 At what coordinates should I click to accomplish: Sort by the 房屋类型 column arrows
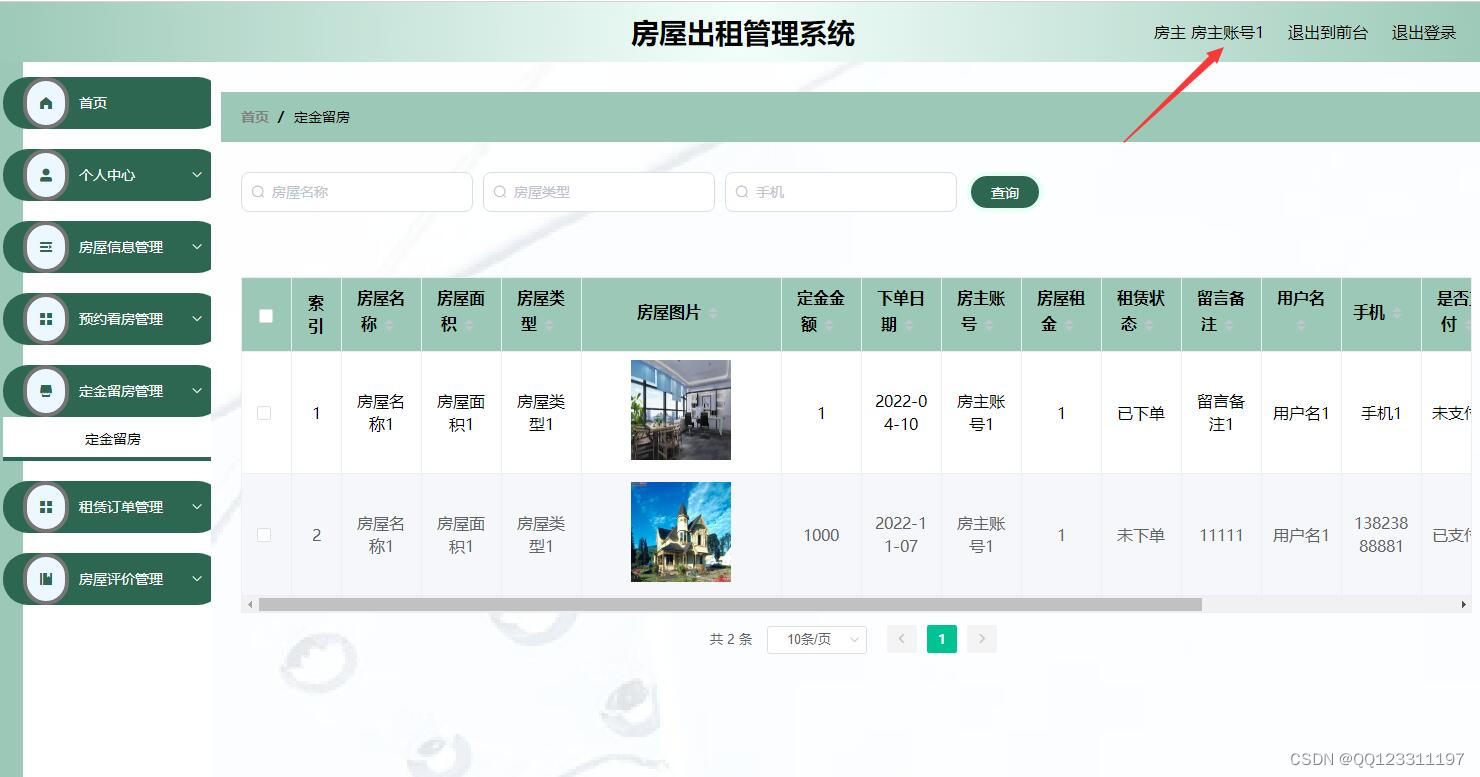(549, 325)
